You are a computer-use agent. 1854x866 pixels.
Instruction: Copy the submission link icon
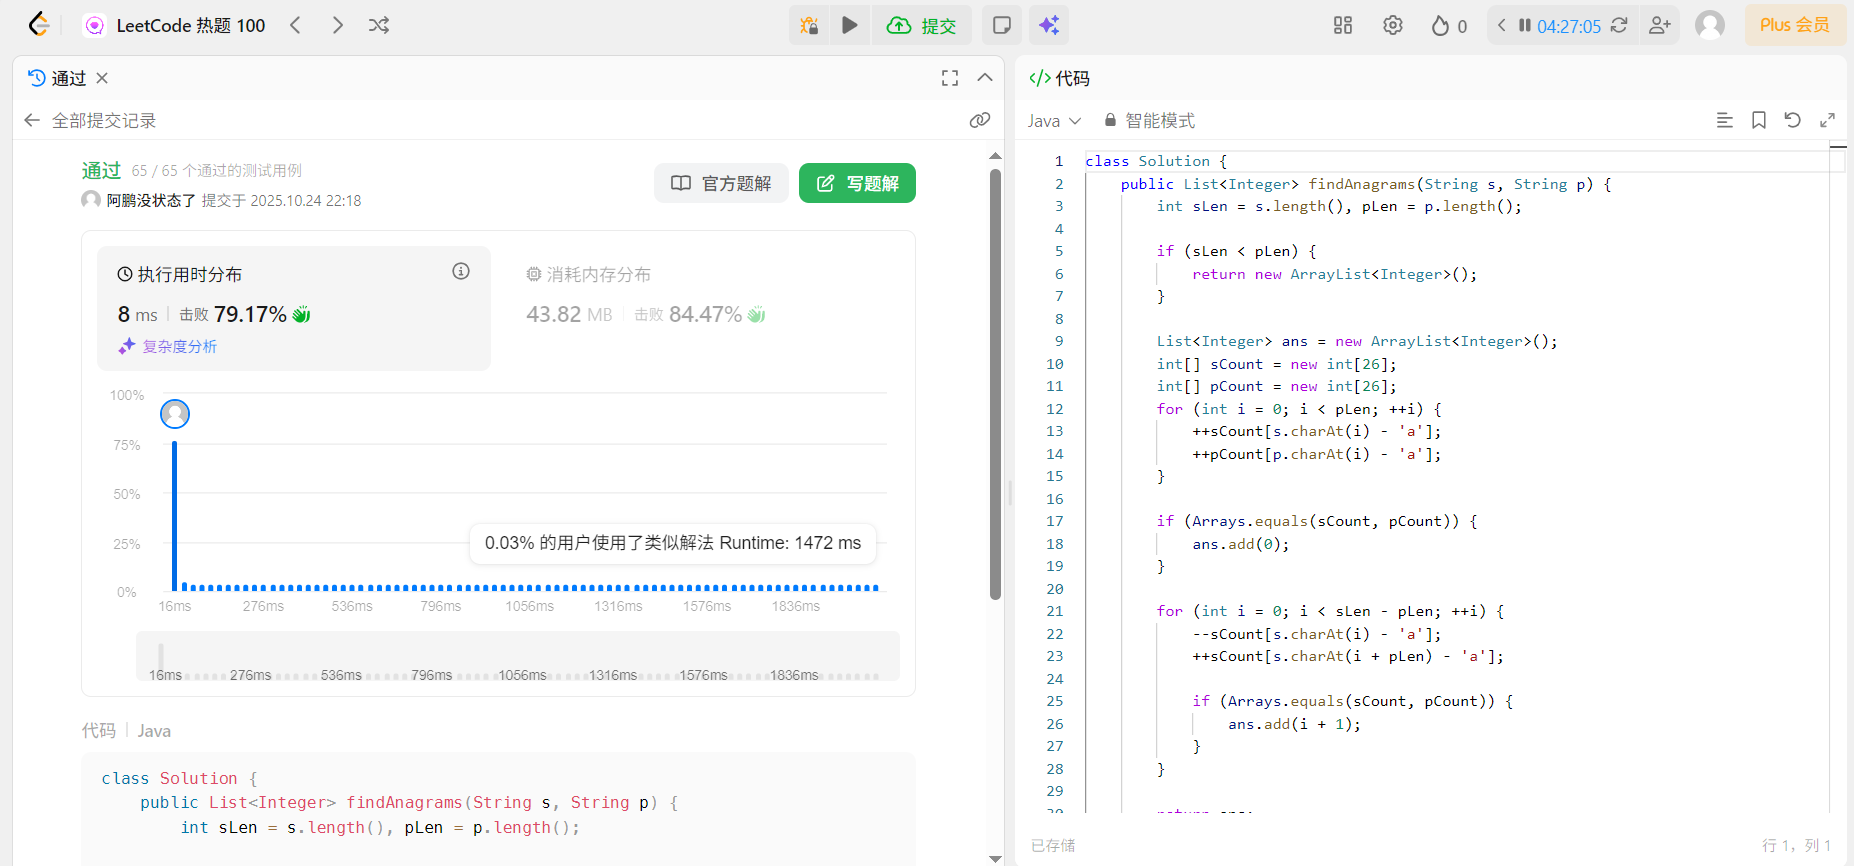[x=980, y=120]
